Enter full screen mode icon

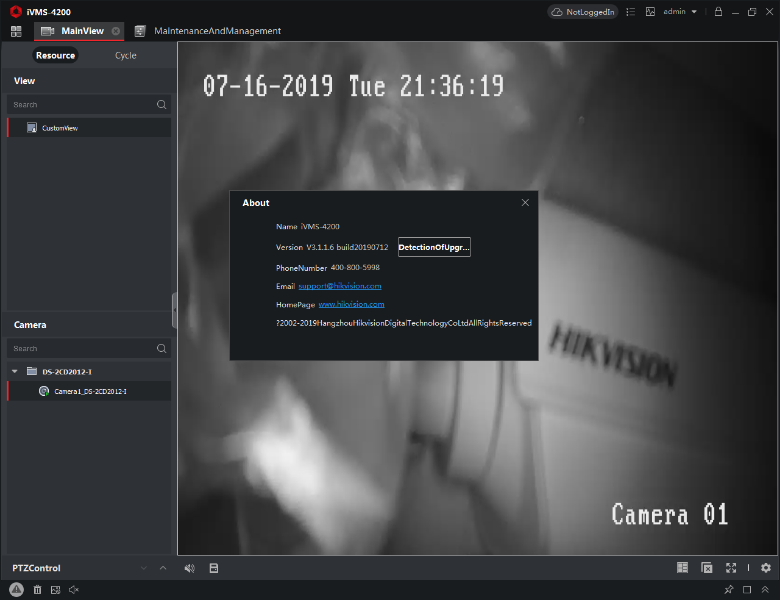[x=731, y=568]
